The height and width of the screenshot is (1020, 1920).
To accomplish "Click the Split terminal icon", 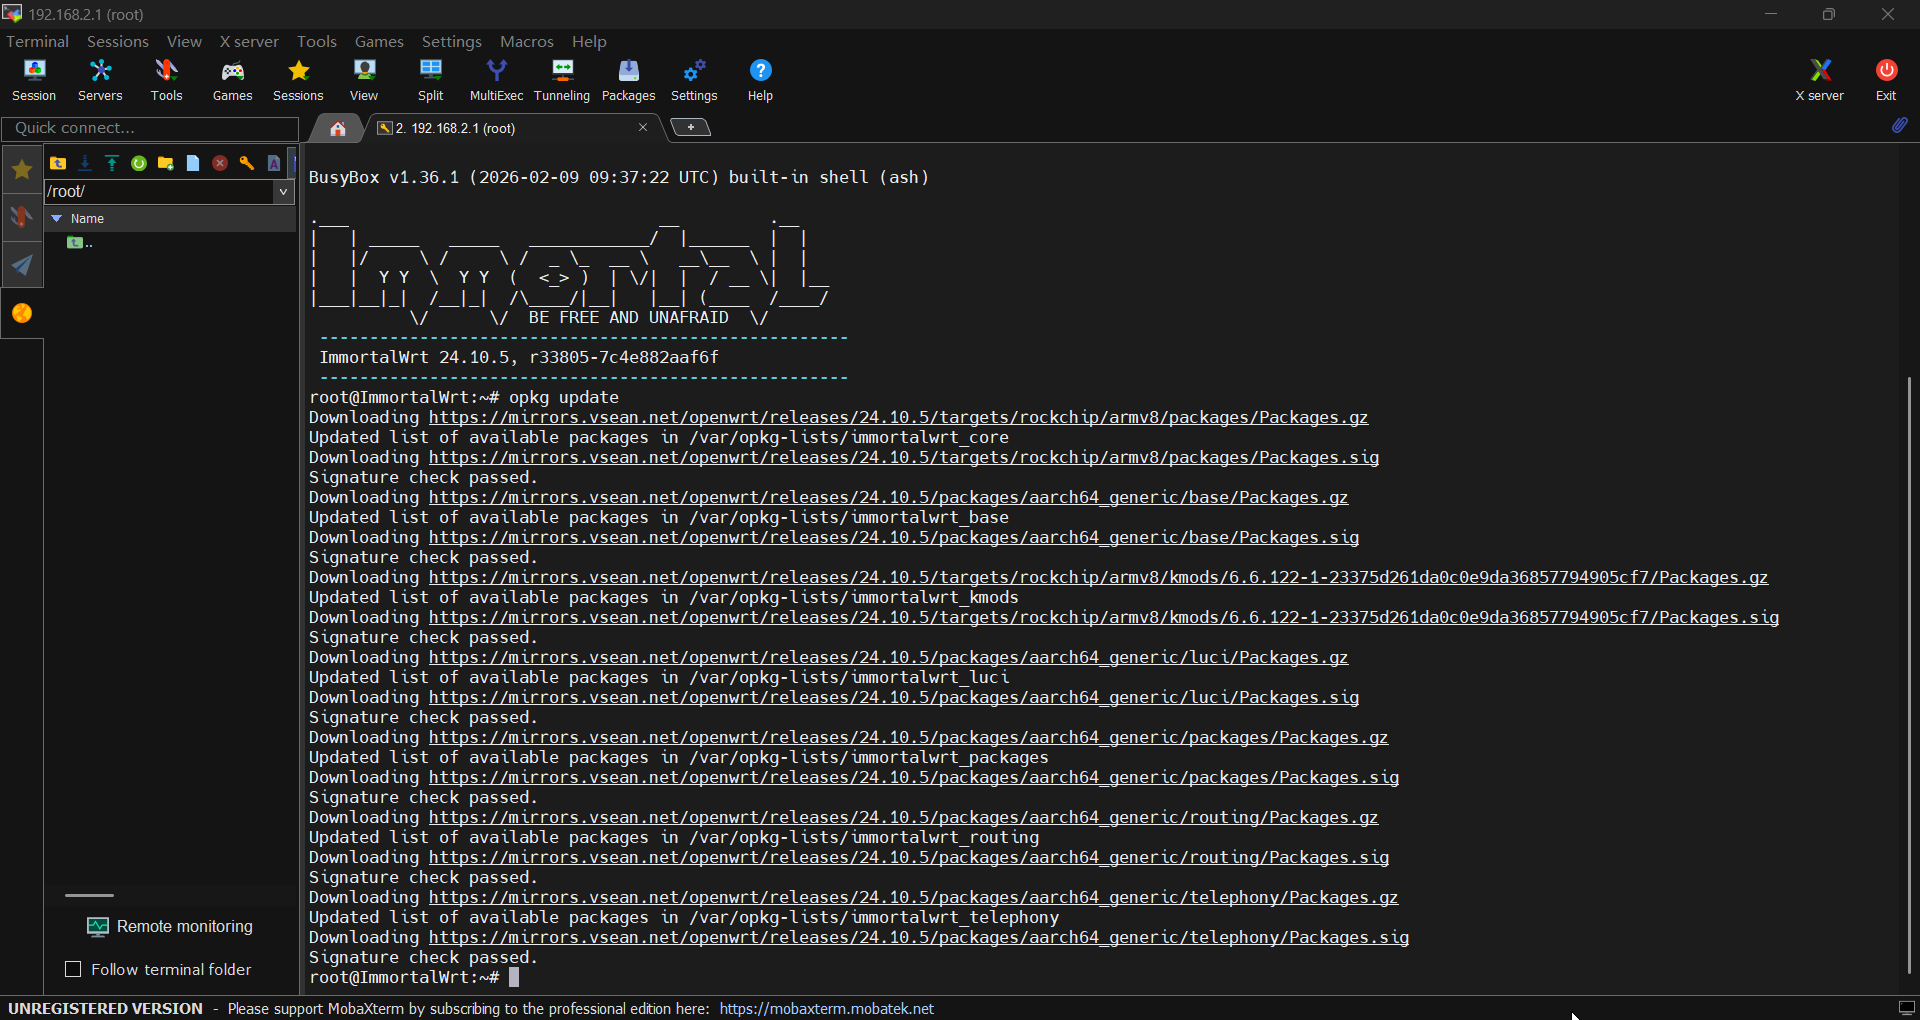I will pos(430,80).
